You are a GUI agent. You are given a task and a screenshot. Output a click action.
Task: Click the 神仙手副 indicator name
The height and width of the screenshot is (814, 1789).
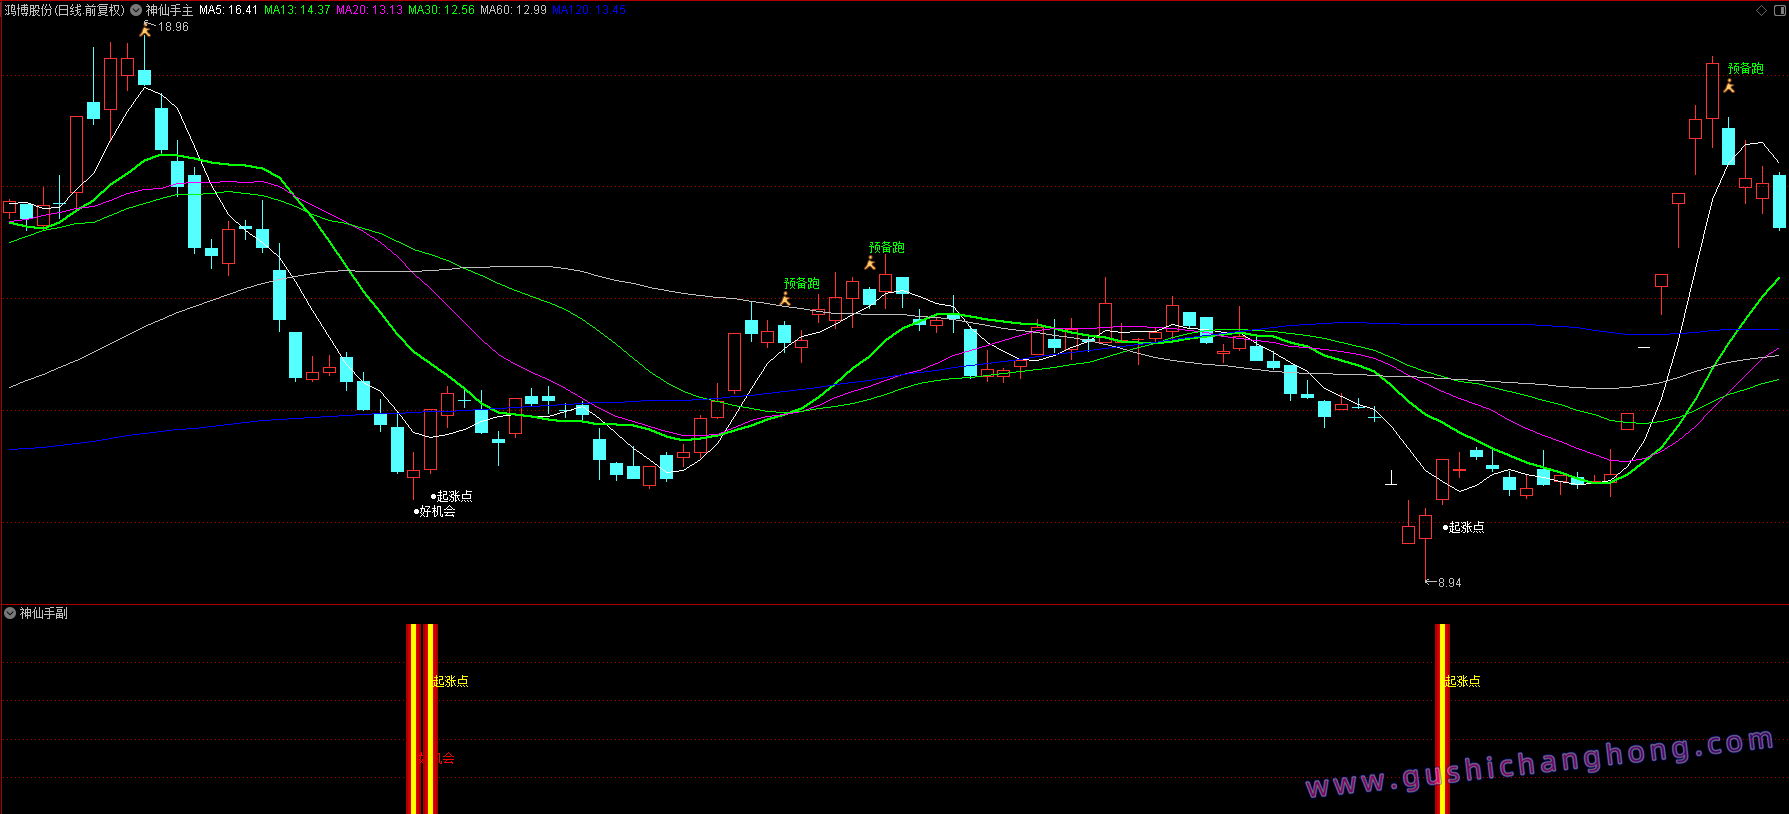tap(44, 613)
